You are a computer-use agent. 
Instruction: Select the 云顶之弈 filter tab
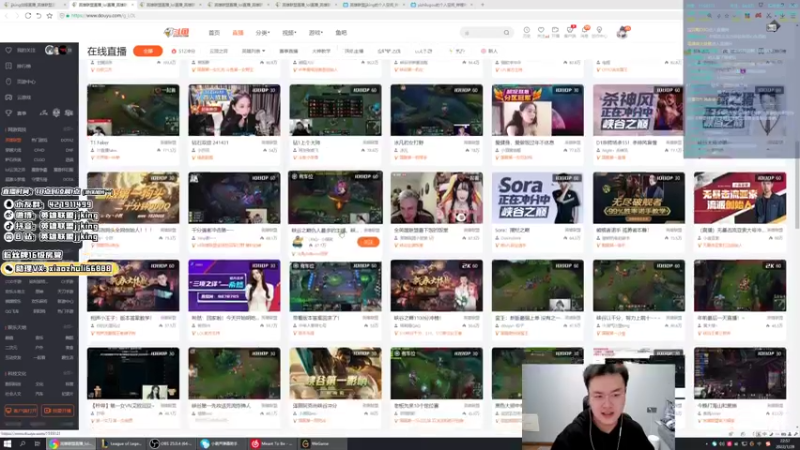[218, 51]
